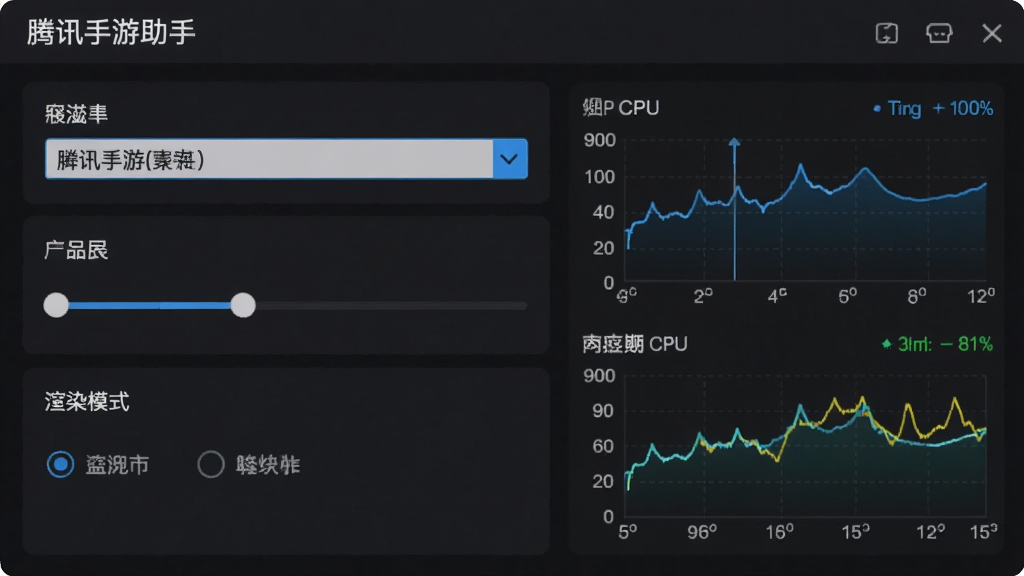
Task: Click the 模式 section heading
Action: [x=87, y=402]
